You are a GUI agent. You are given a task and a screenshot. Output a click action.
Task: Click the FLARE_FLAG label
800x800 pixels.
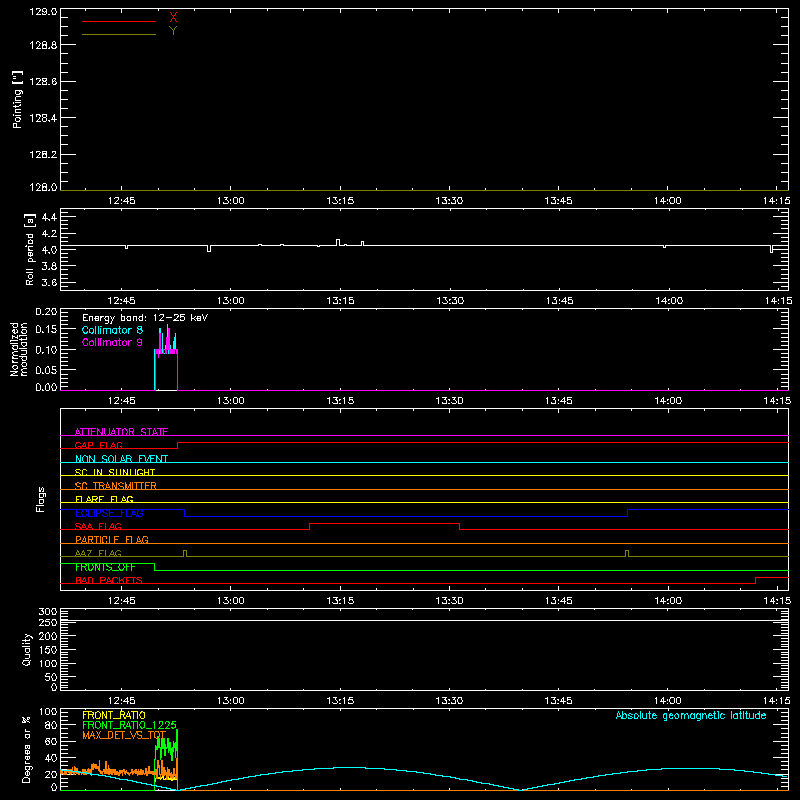click(x=104, y=499)
